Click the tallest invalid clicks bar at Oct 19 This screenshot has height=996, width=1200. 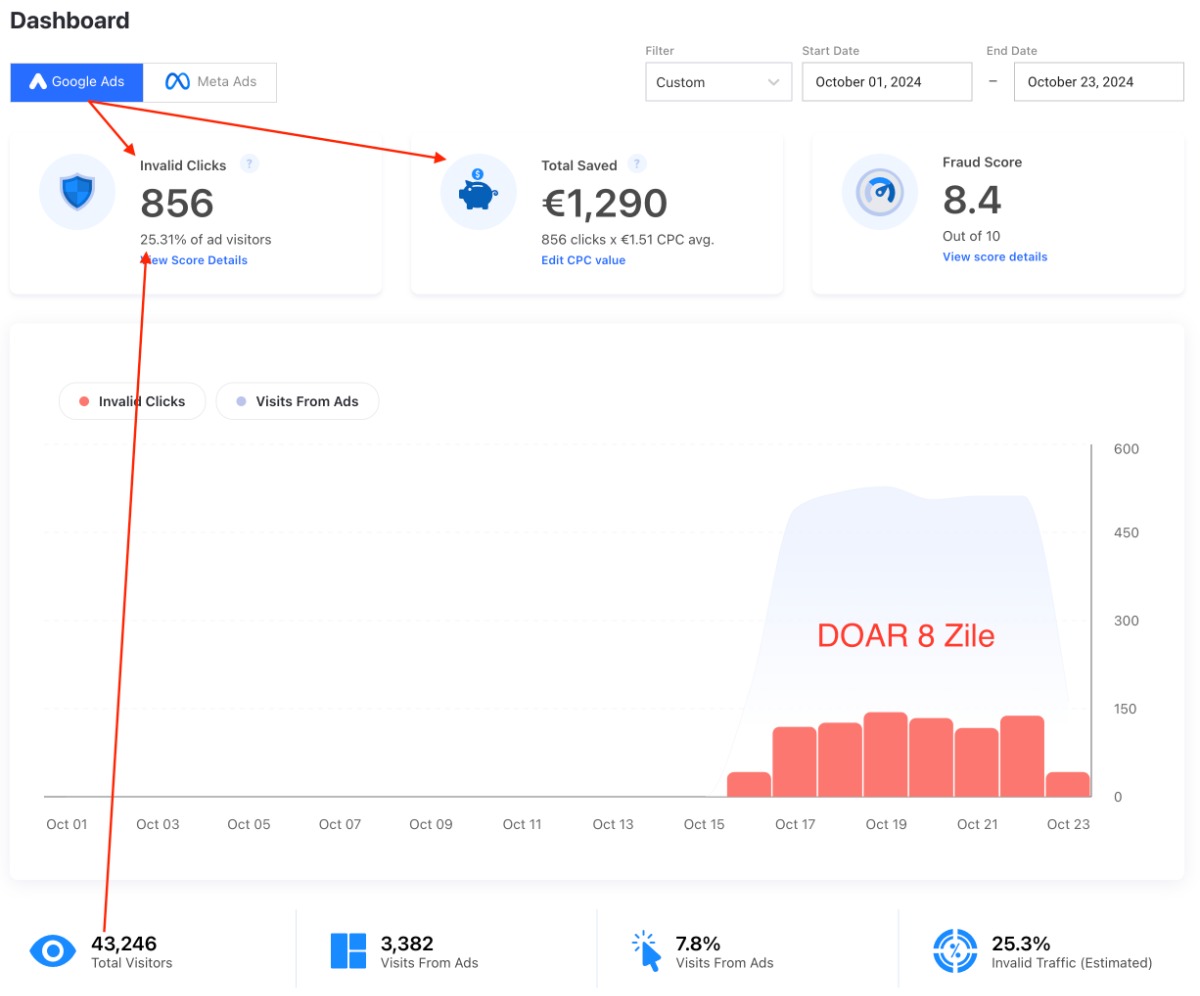885,755
